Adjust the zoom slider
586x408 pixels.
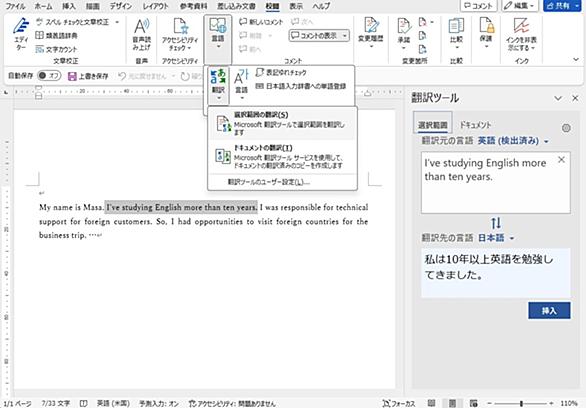click(x=521, y=404)
